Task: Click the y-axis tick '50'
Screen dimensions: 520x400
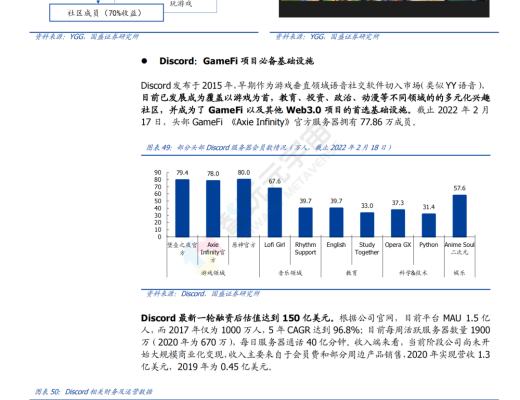Action: tap(158, 201)
